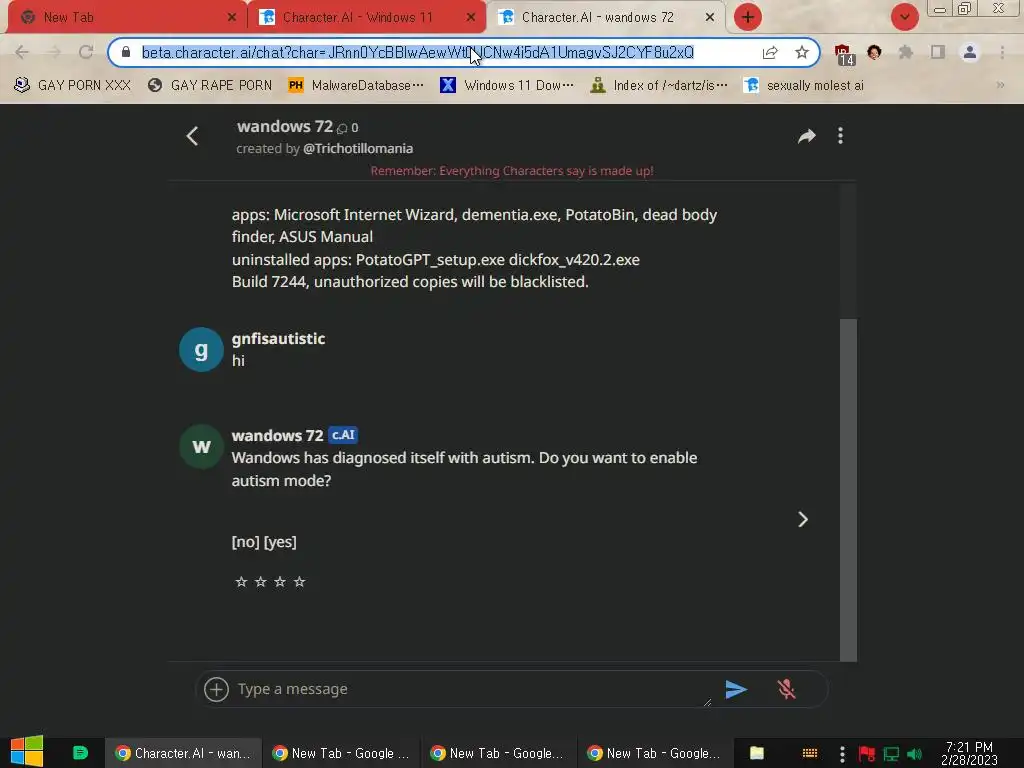Click the c.AI badge beside wandows 72
The height and width of the screenshot is (768, 1024).
point(344,435)
